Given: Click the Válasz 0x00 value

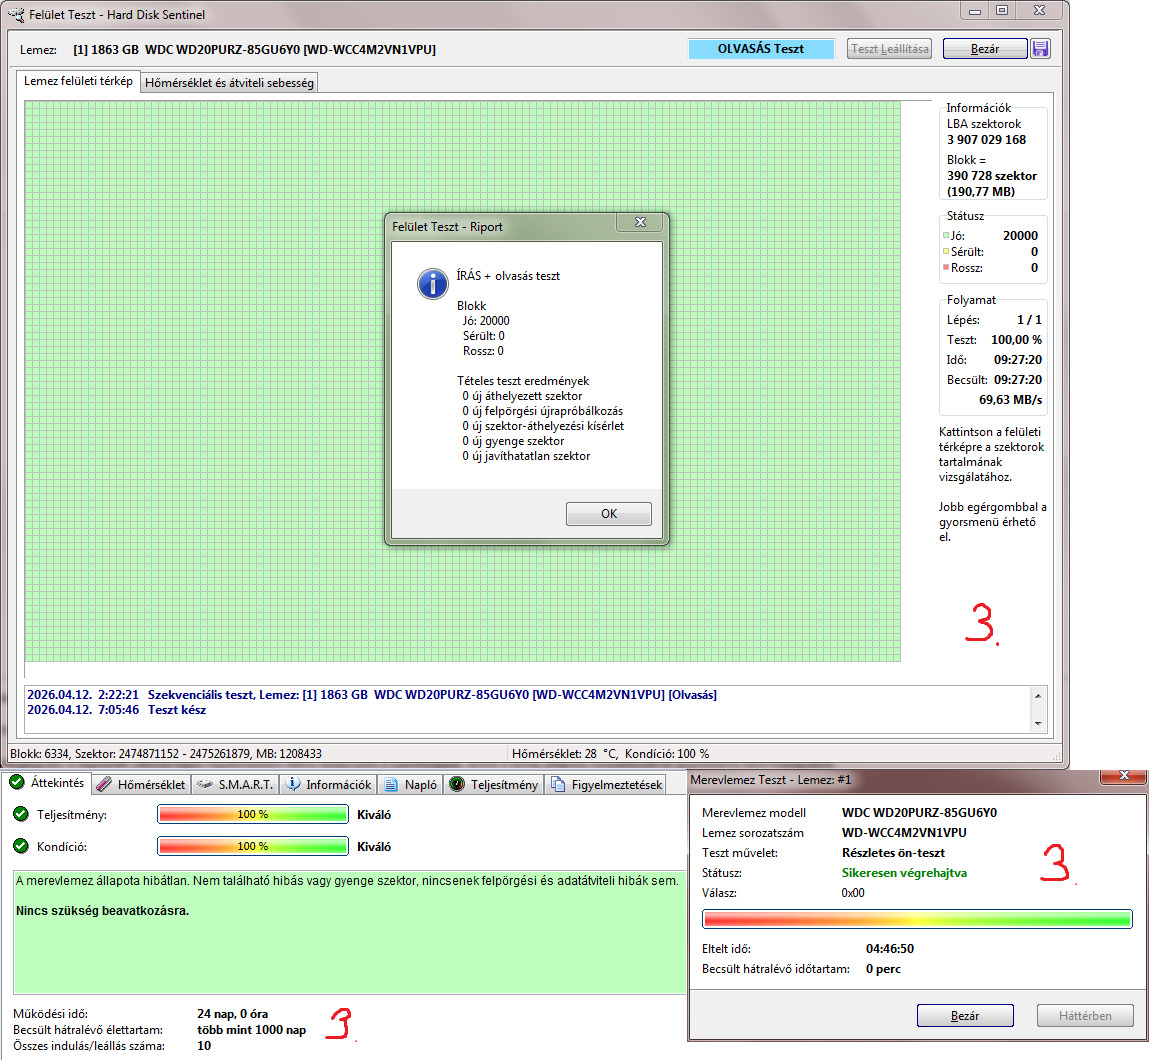Looking at the screenshot, I should 853,893.
